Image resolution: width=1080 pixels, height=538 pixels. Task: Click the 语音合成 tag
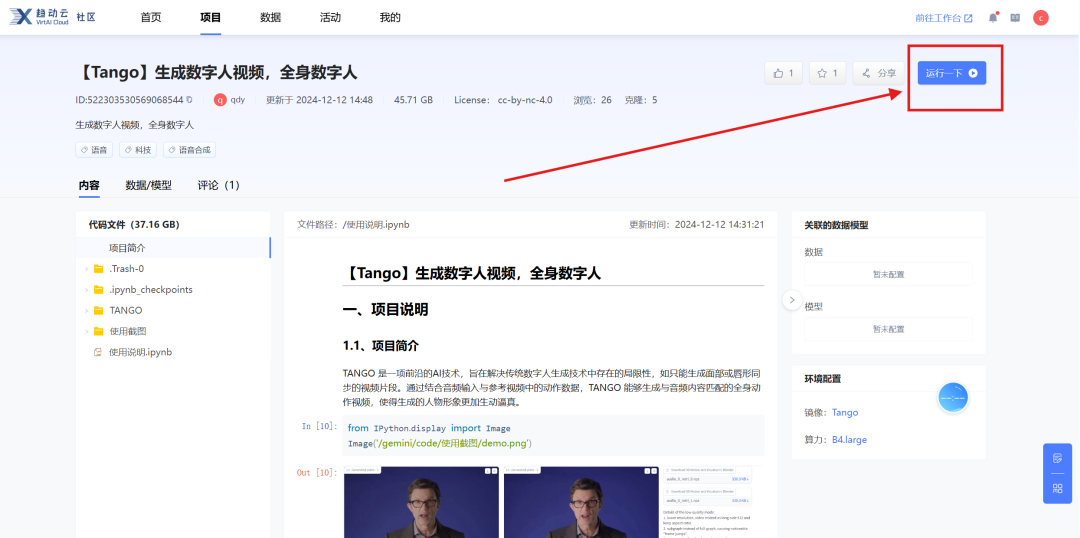[189, 149]
